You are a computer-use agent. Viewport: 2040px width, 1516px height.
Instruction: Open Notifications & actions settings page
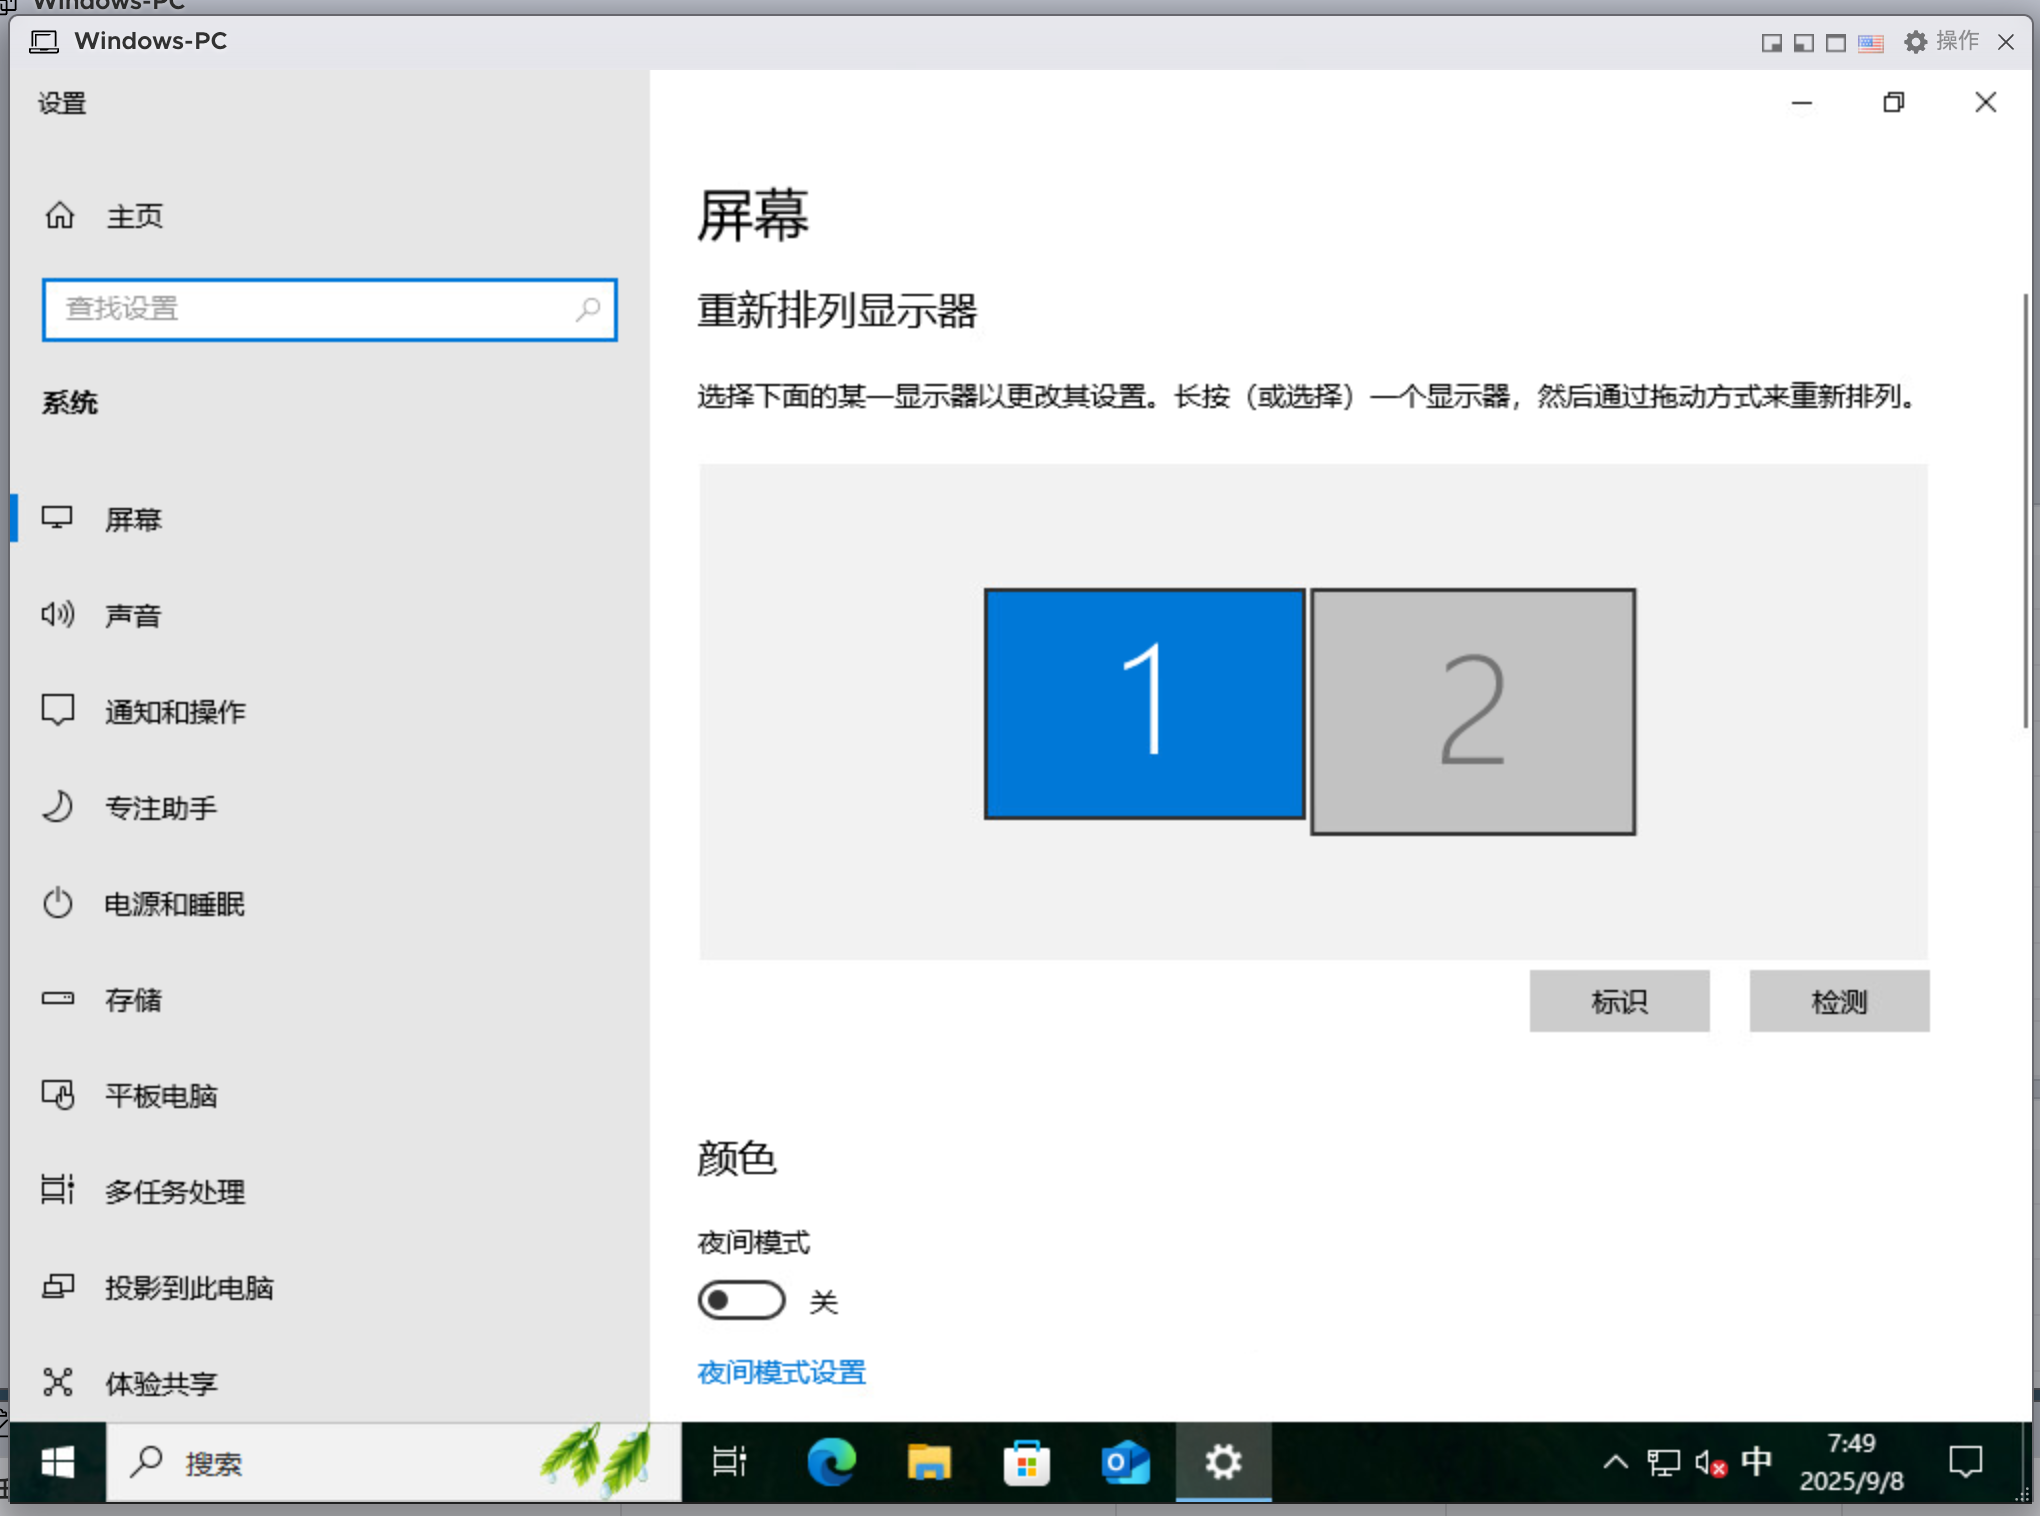coord(175,711)
